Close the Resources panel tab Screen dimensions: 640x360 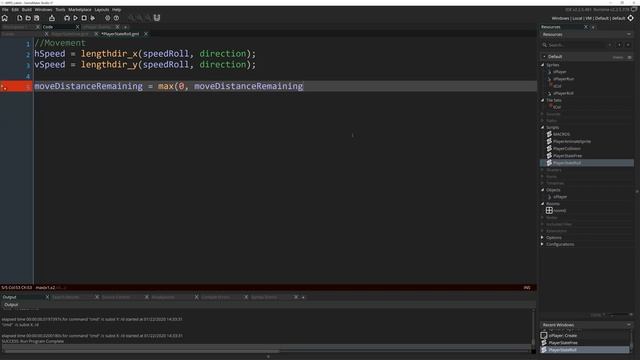(x=586, y=27)
